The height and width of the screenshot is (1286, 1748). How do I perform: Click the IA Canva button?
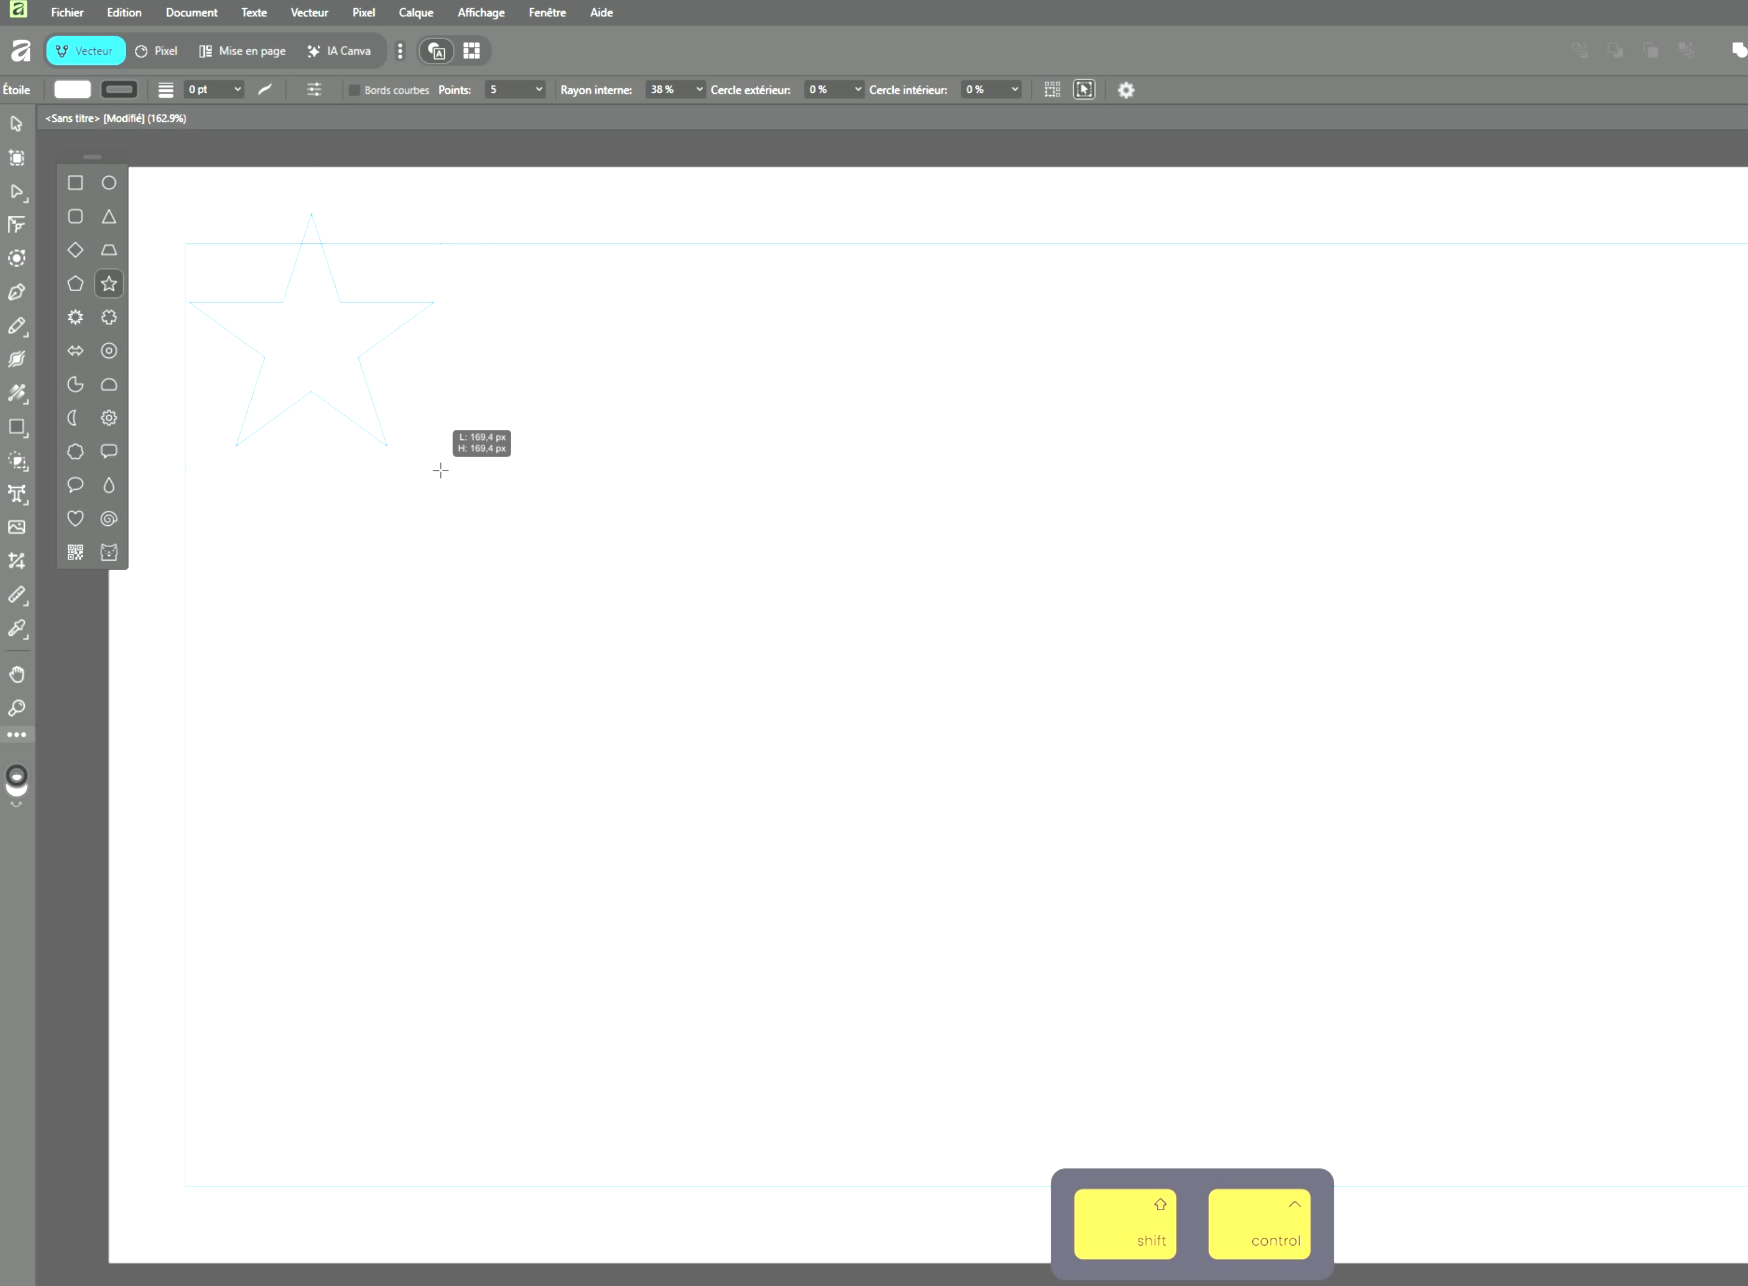coord(339,51)
